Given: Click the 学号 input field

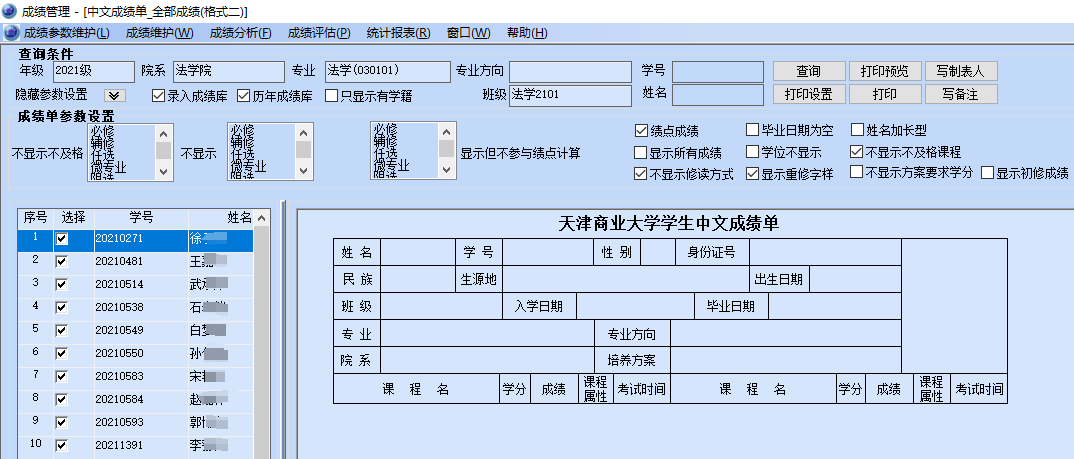Looking at the screenshot, I should coord(717,71).
